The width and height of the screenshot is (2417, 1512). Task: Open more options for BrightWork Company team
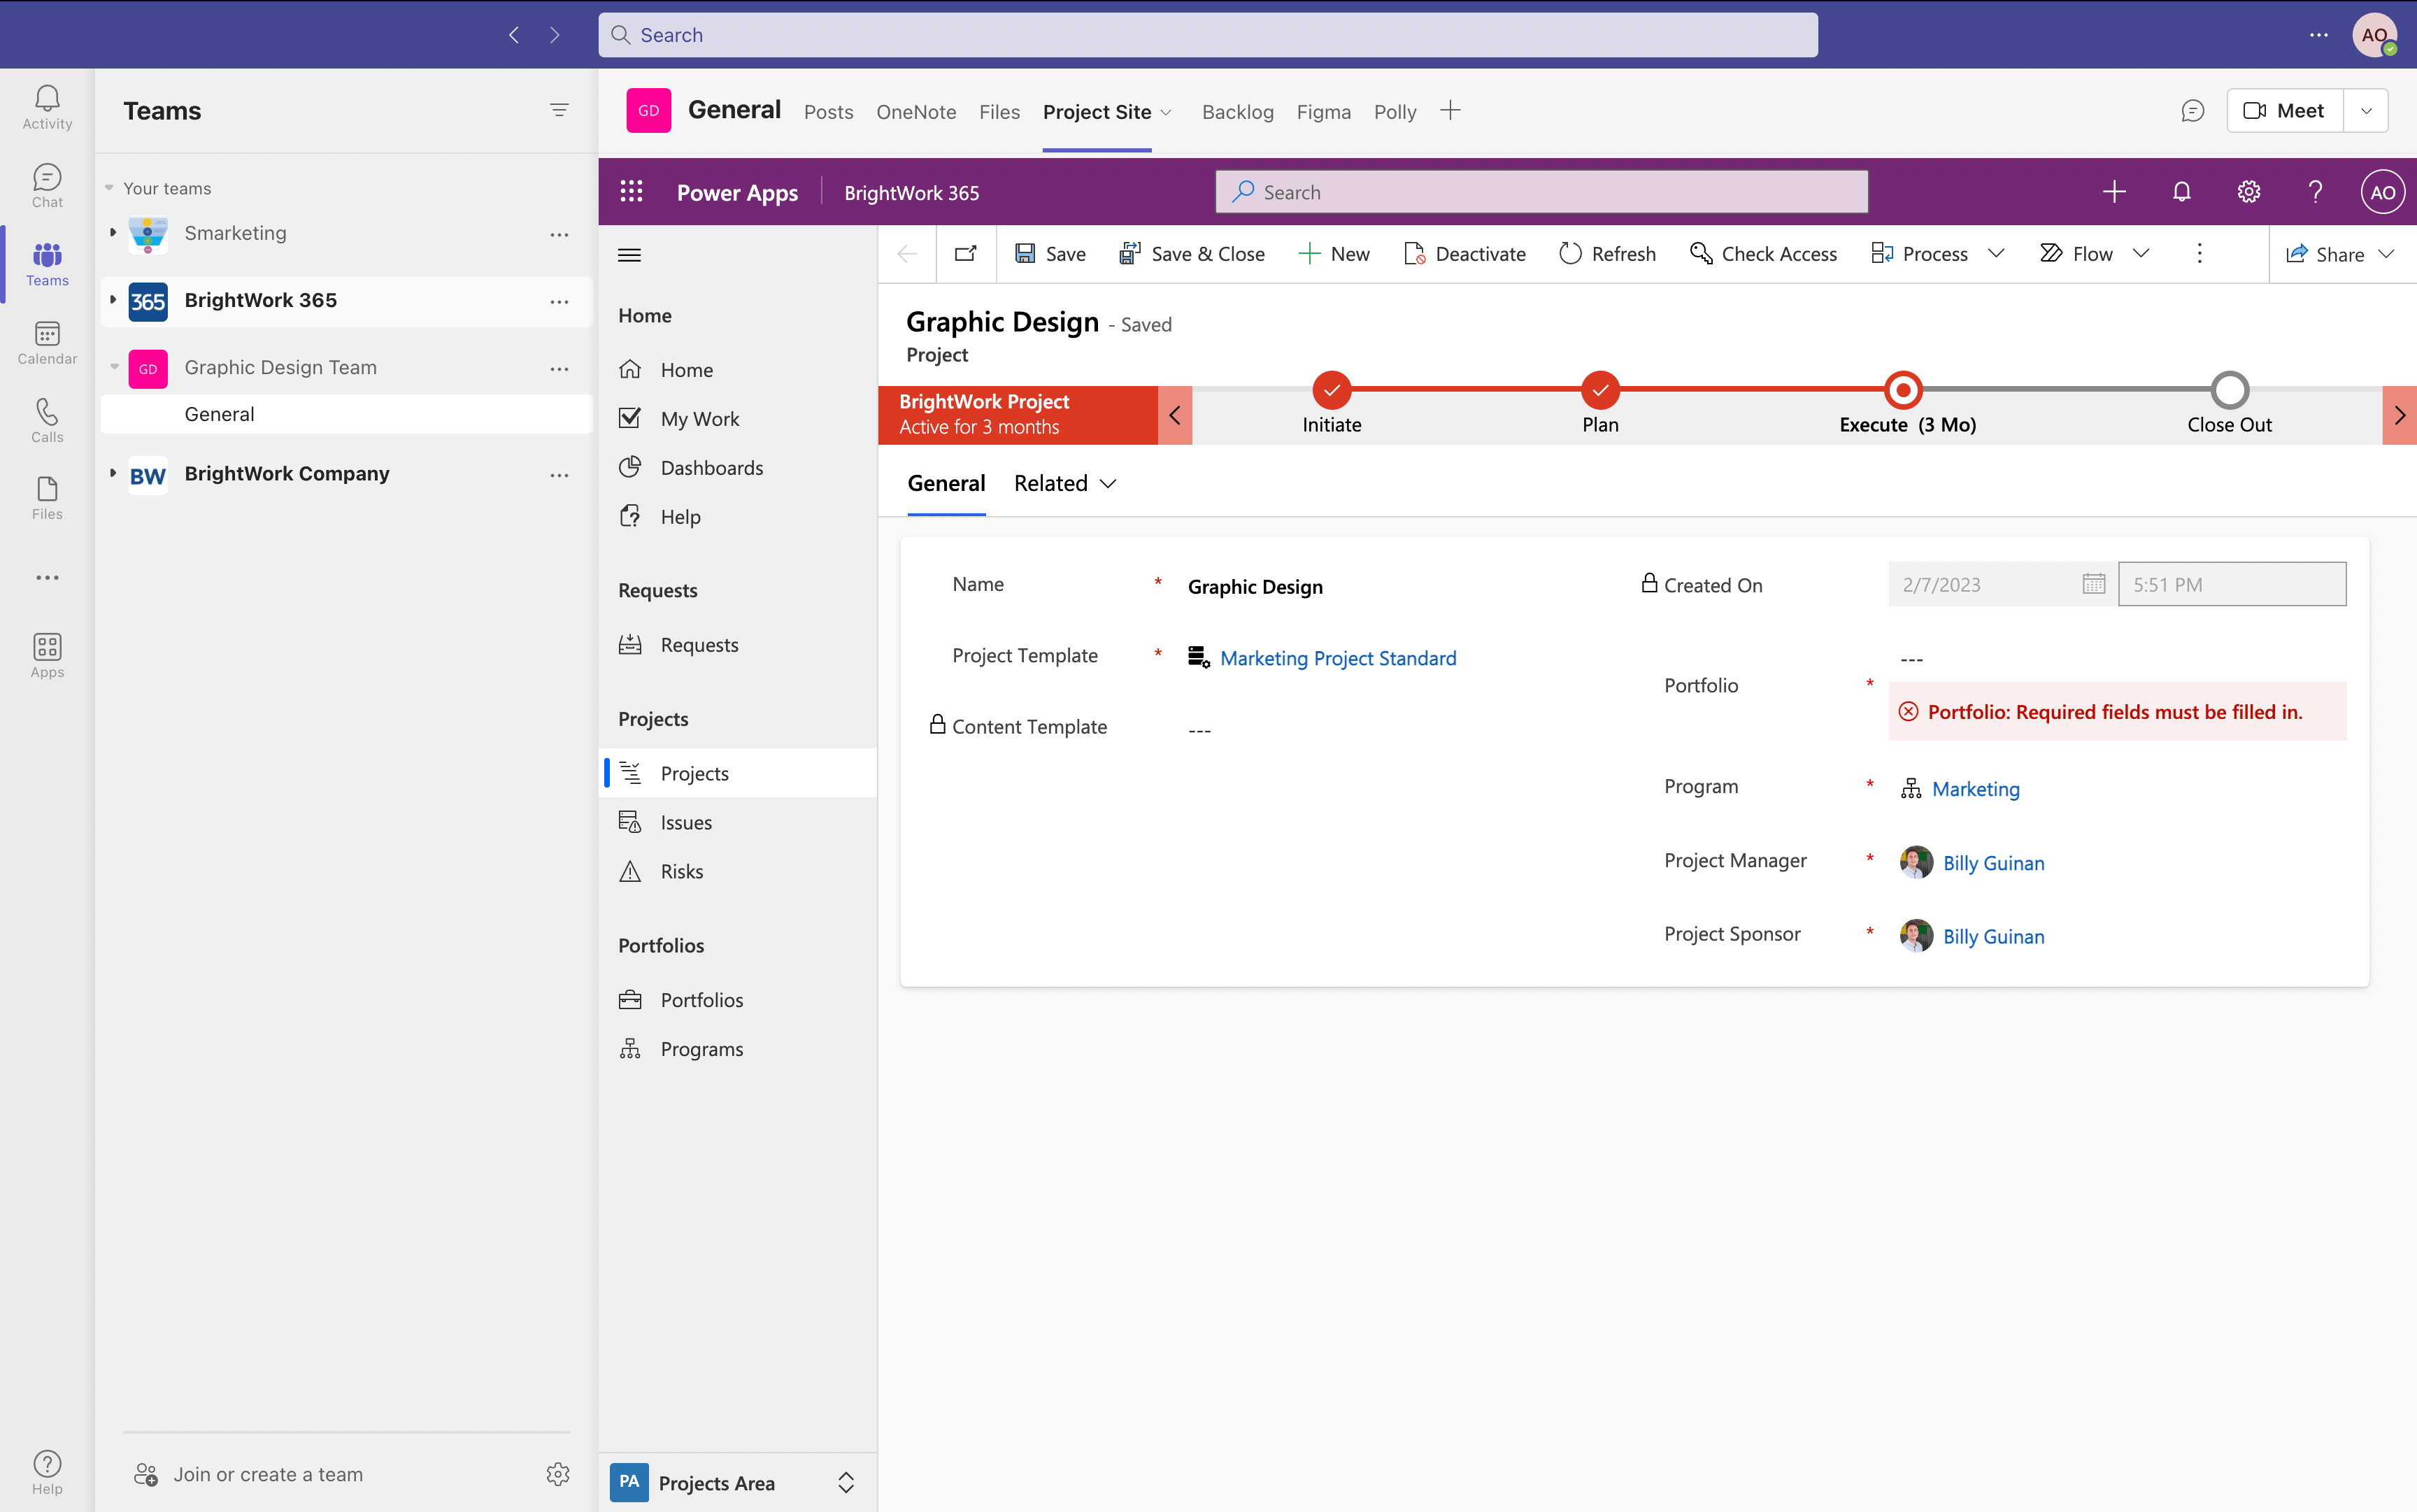pos(559,475)
